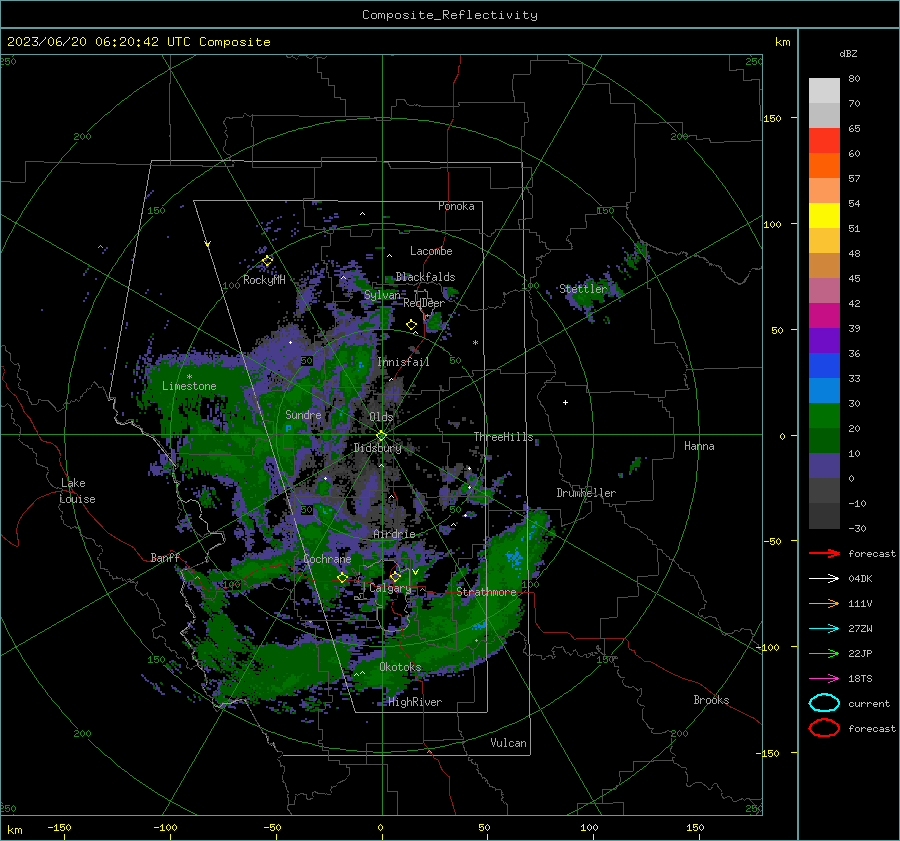Click the Didsbury label

click(x=377, y=448)
